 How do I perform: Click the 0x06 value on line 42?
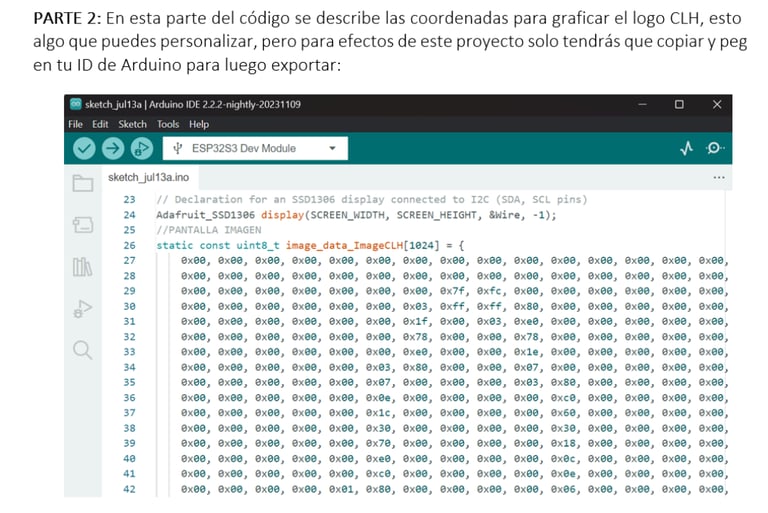point(563,489)
